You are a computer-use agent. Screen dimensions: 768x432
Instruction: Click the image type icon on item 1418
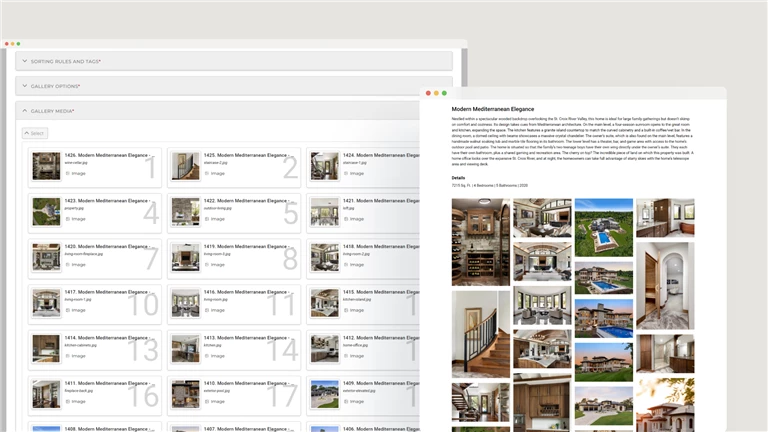point(346,264)
